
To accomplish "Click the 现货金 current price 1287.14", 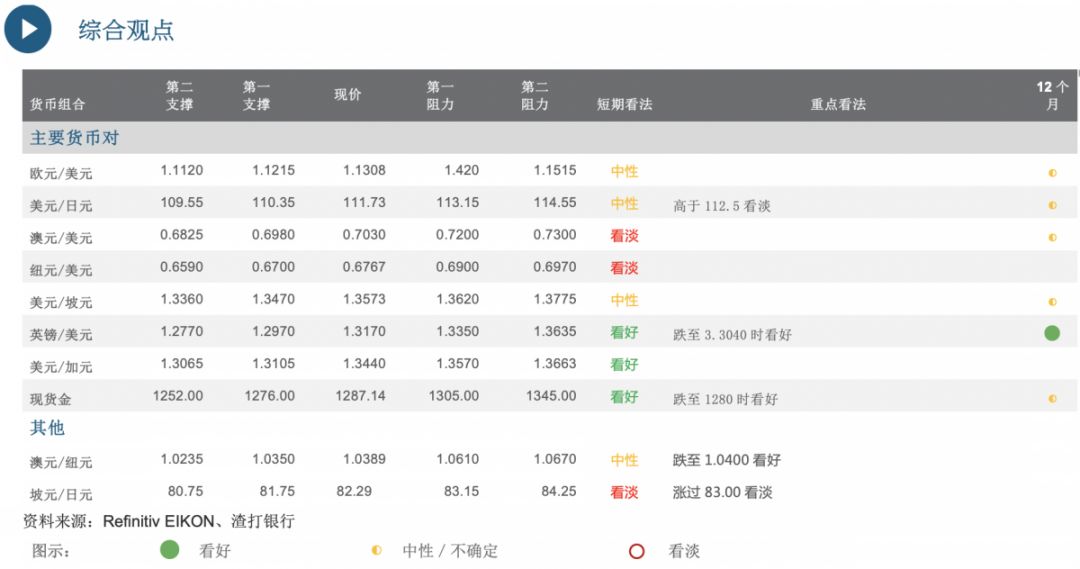I will 364,396.
